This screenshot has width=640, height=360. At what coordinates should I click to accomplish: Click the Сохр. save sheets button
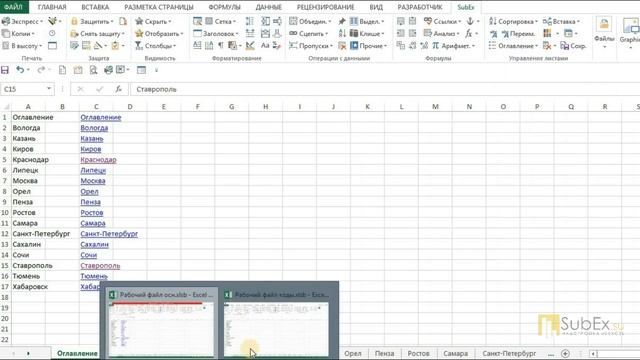[x=573, y=46]
